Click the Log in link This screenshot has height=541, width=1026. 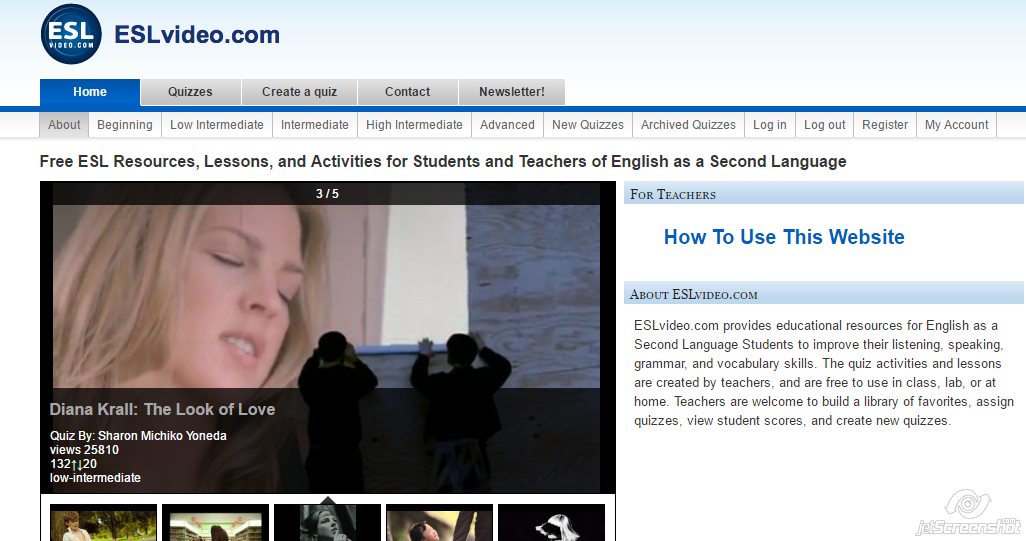pos(770,125)
